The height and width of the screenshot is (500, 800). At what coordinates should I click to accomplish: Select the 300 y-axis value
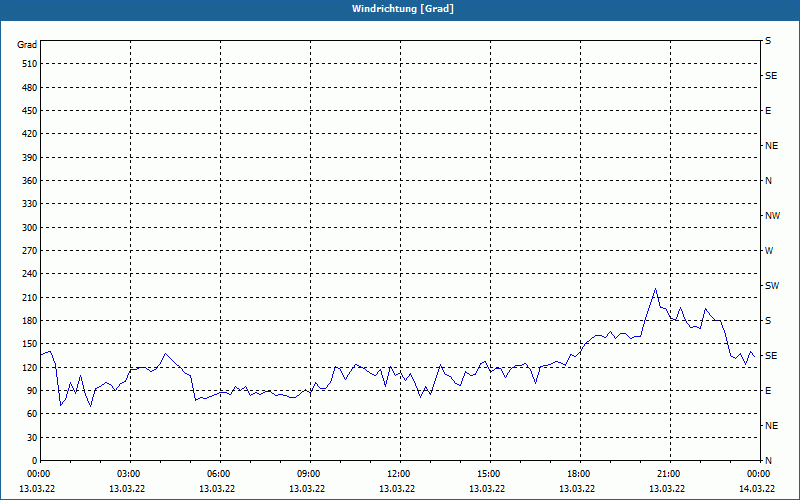(30, 228)
